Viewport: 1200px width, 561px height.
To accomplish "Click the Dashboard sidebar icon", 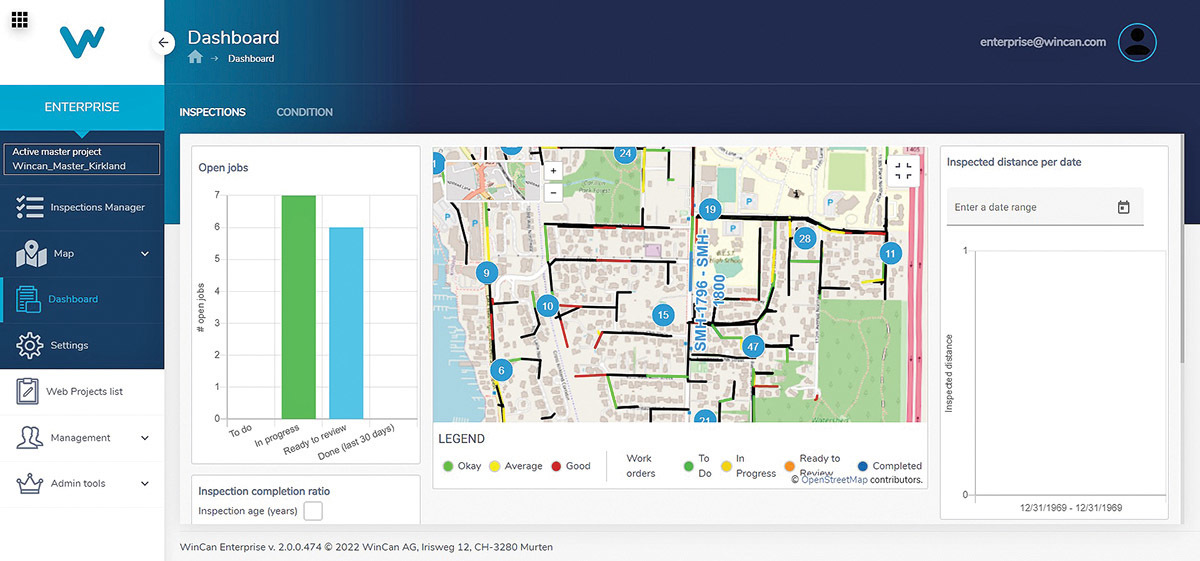I will click(29, 299).
